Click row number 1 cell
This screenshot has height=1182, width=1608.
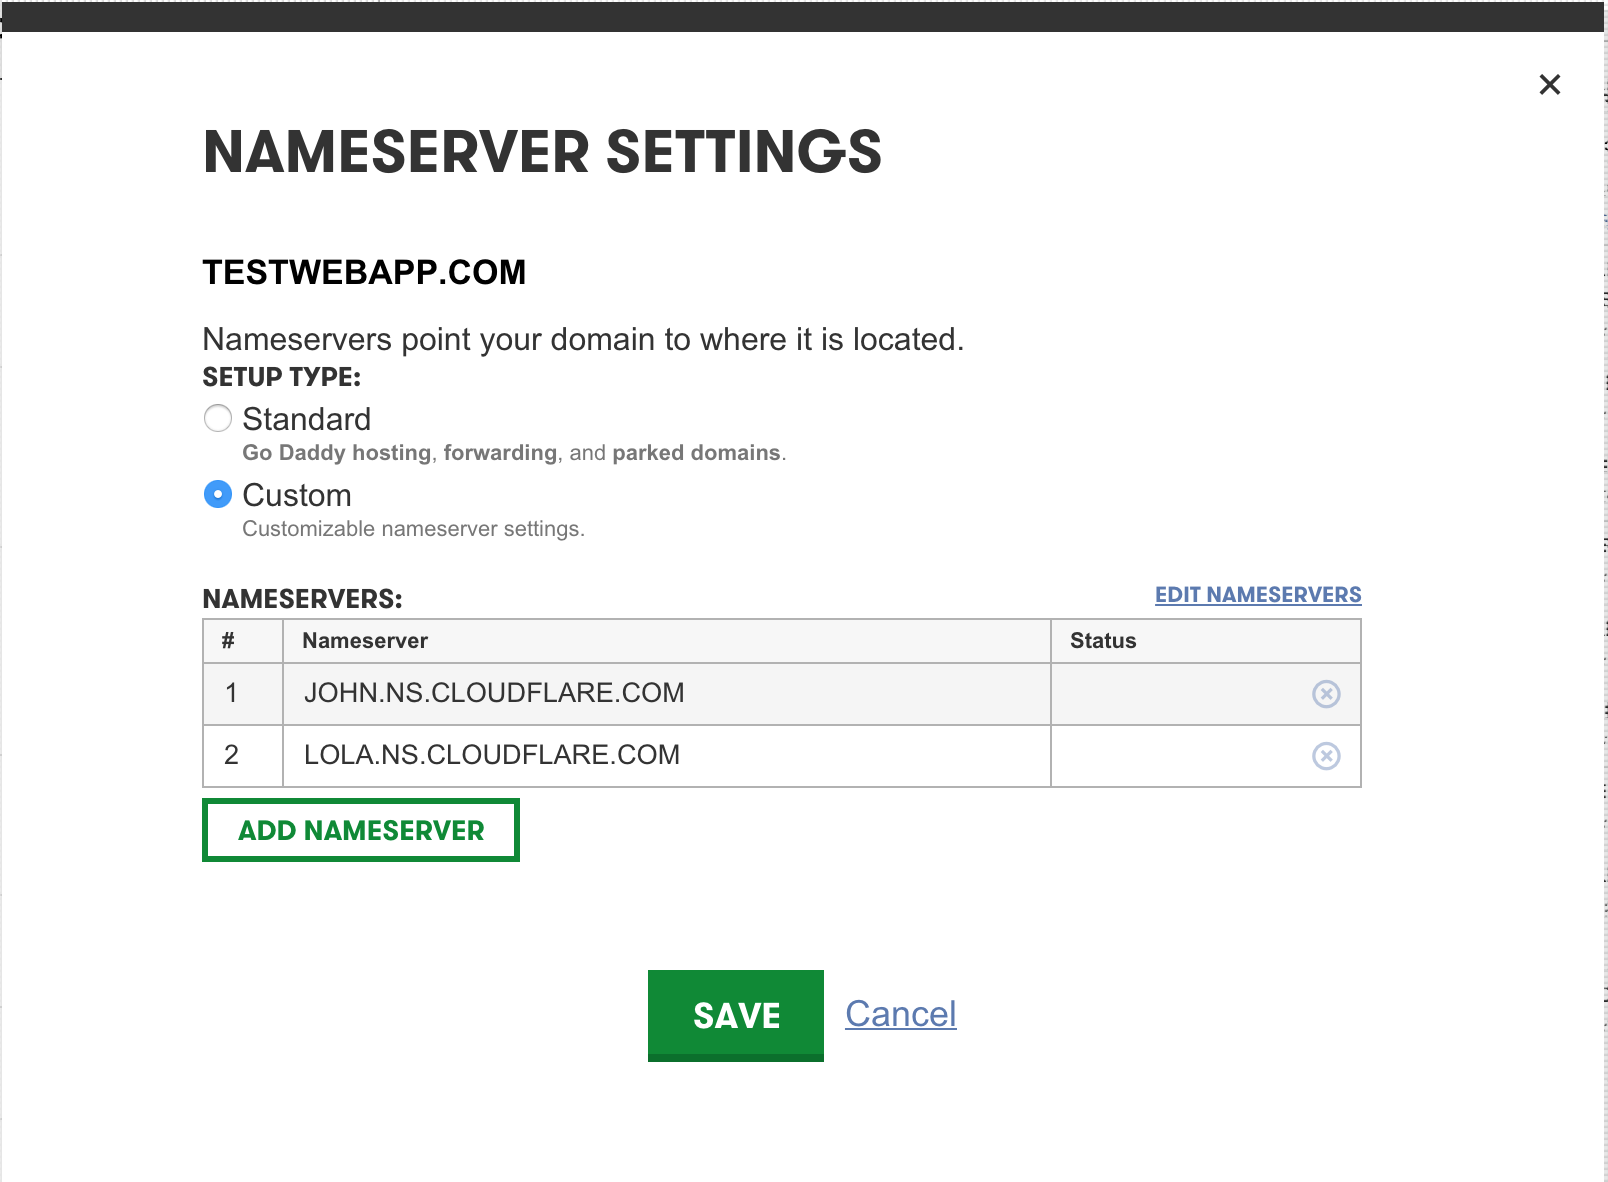tap(232, 693)
